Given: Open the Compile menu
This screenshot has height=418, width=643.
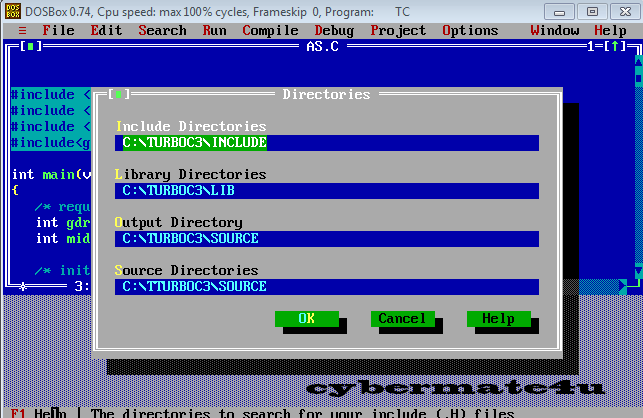Looking at the screenshot, I should tap(270, 30).
